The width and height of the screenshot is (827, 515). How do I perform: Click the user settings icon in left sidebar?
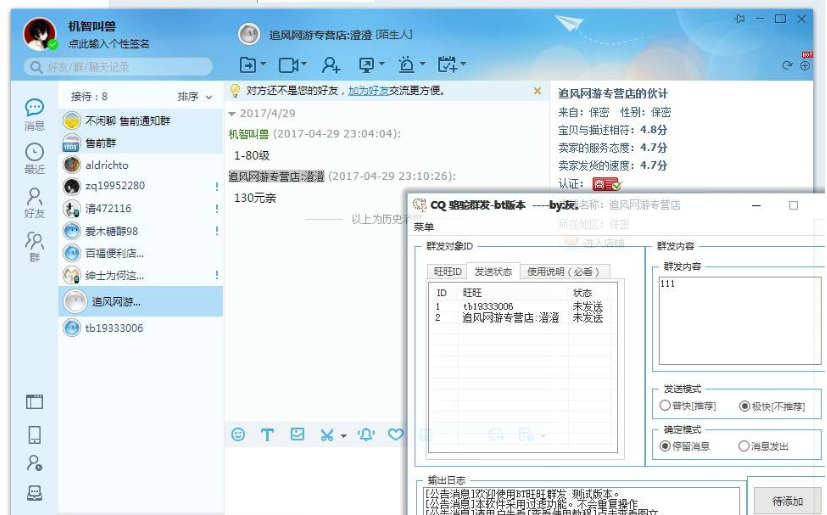tap(35, 463)
